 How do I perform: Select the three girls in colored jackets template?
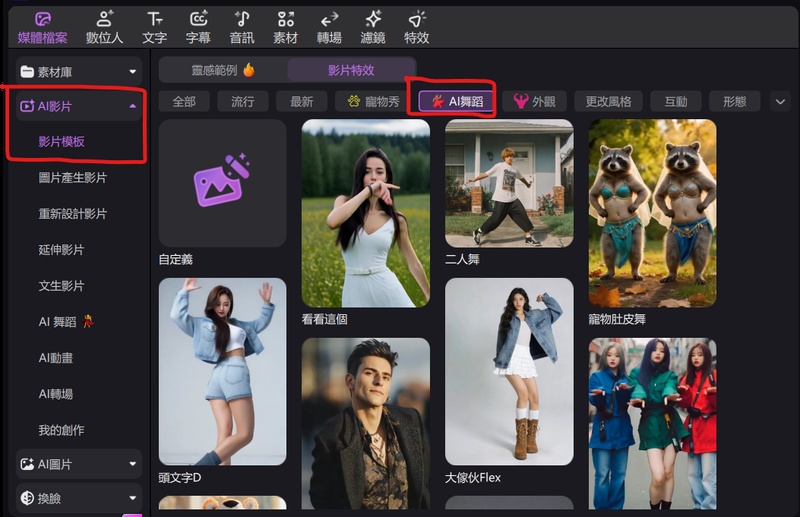pos(653,424)
